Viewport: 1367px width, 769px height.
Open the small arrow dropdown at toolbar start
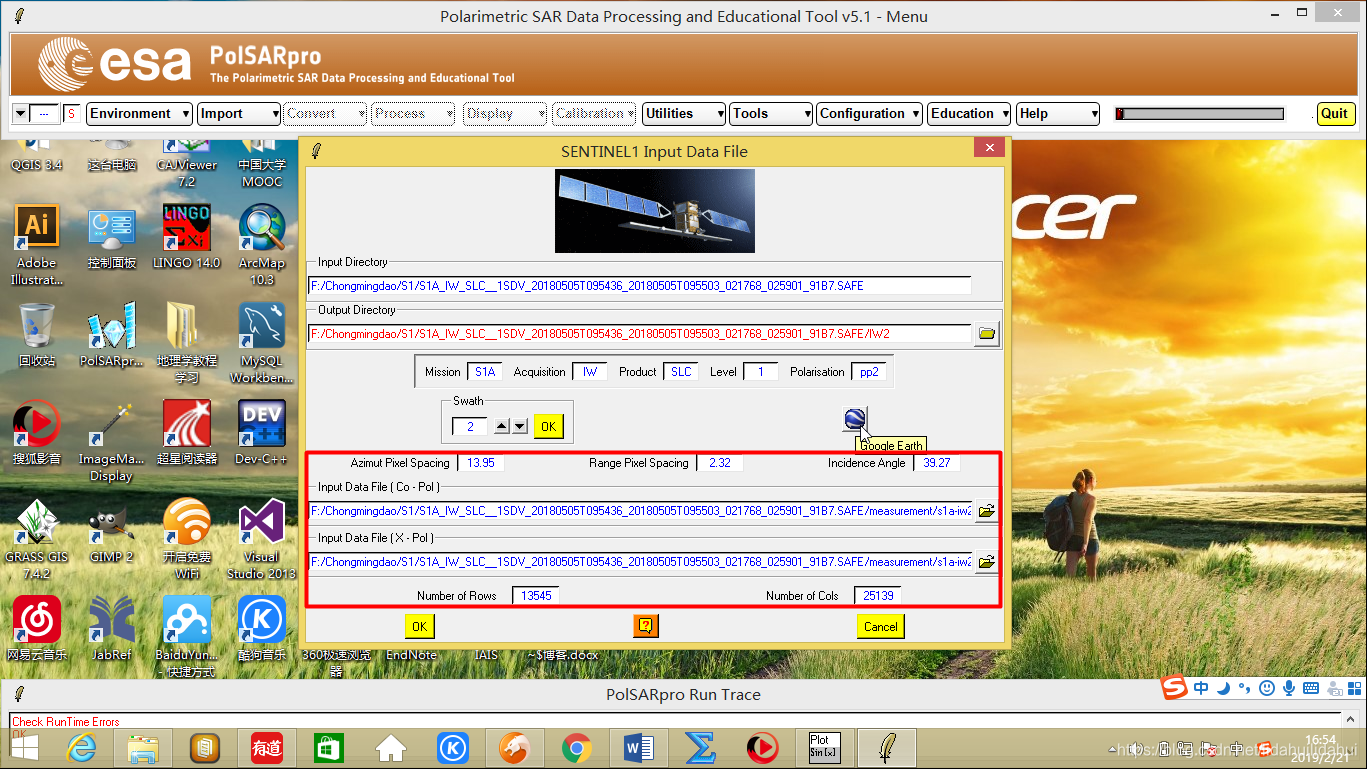click(x=20, y=114)
